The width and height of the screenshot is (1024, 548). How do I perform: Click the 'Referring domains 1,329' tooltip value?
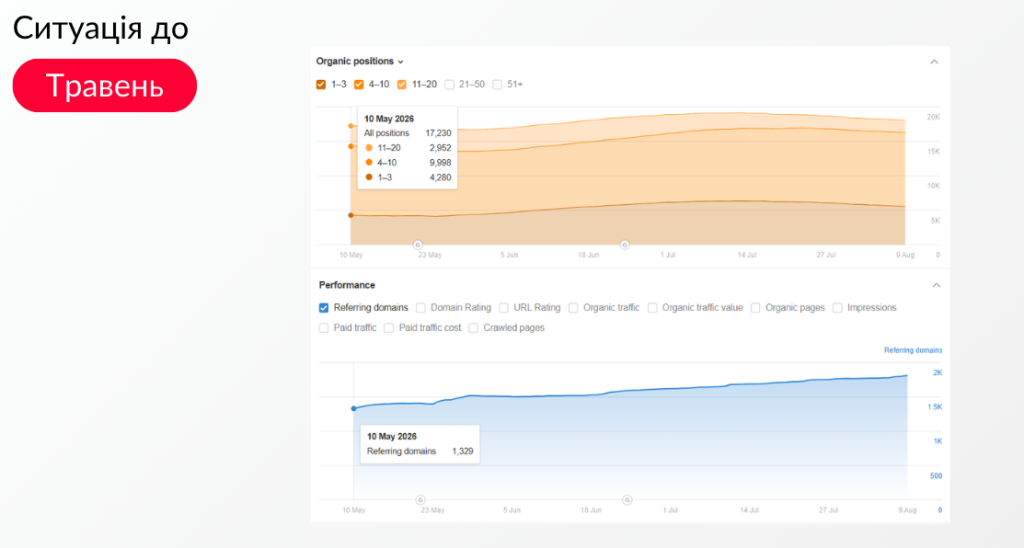coord(462,451)
